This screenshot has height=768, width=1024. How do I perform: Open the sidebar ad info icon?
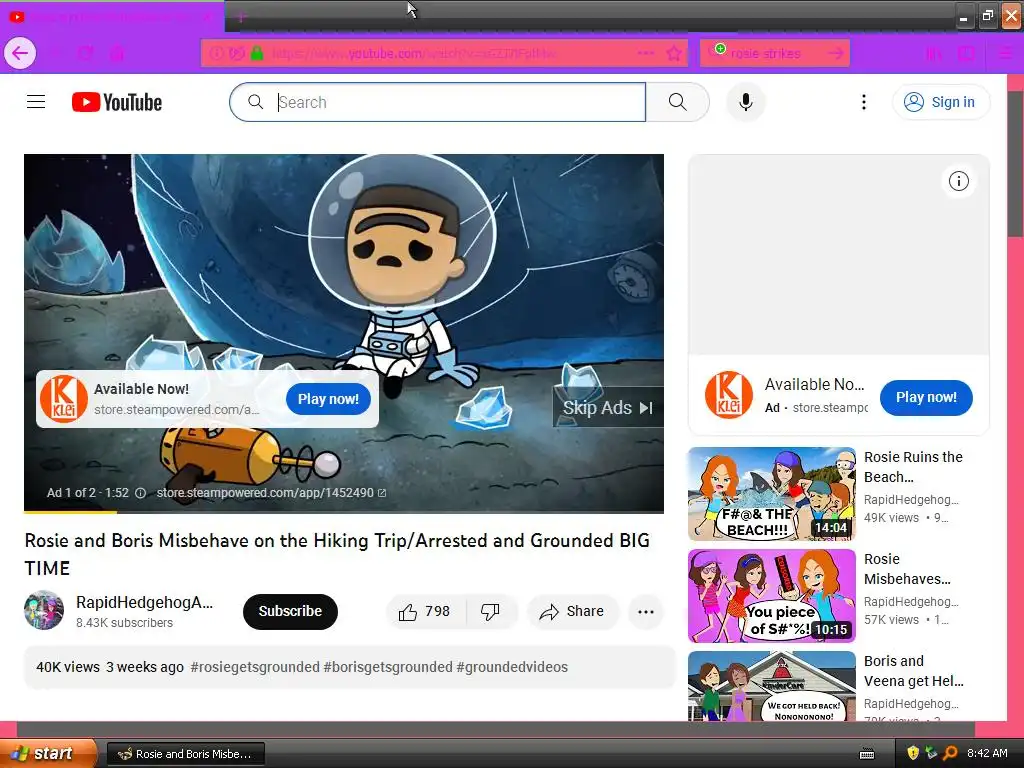click(958, 181)
